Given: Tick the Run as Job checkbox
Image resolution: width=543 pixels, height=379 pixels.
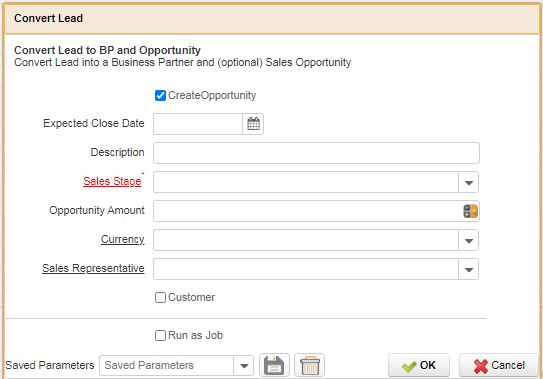Looking at the screenshot, I should click(x=160, y=335).
